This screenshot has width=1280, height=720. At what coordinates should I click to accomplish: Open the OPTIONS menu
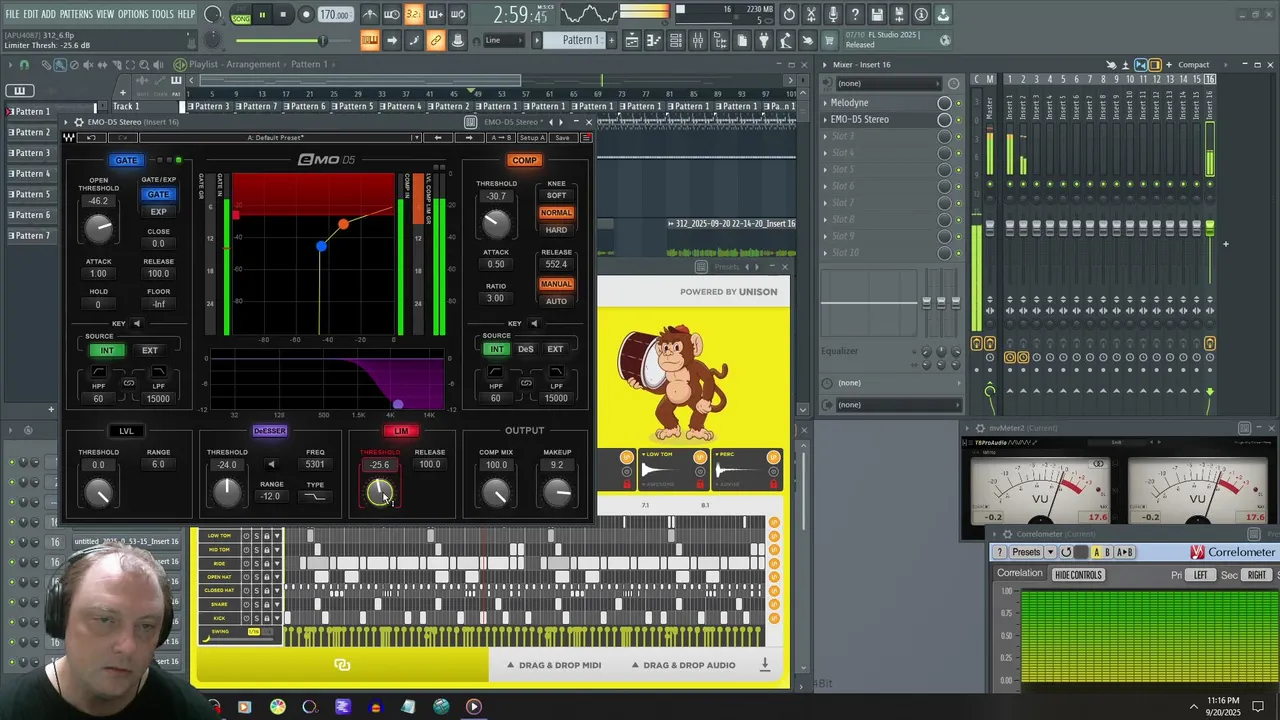coord(133,14)
